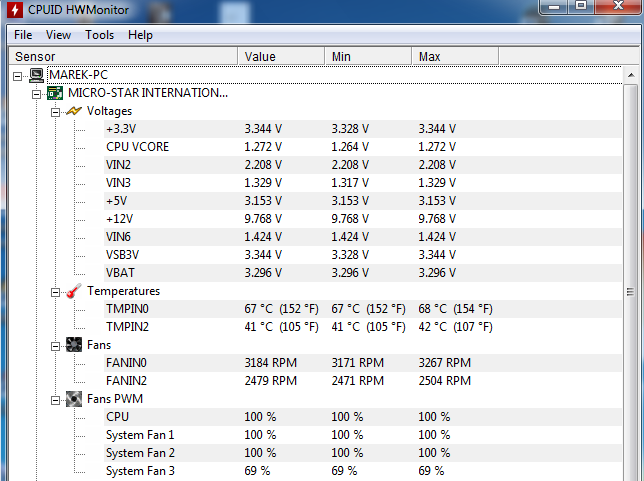Close the HWMonitor window

[x=619, y=7]
